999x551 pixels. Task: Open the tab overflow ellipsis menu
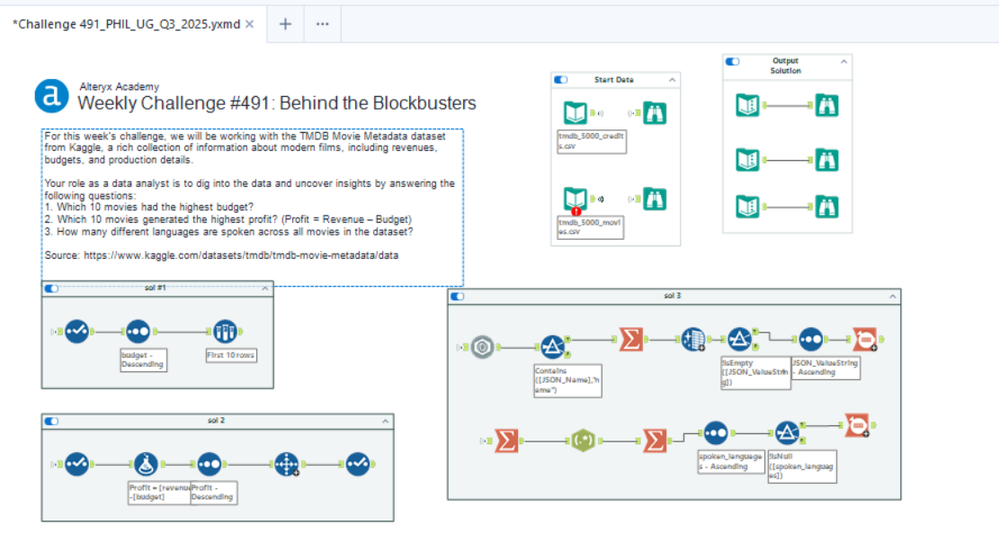322,24
